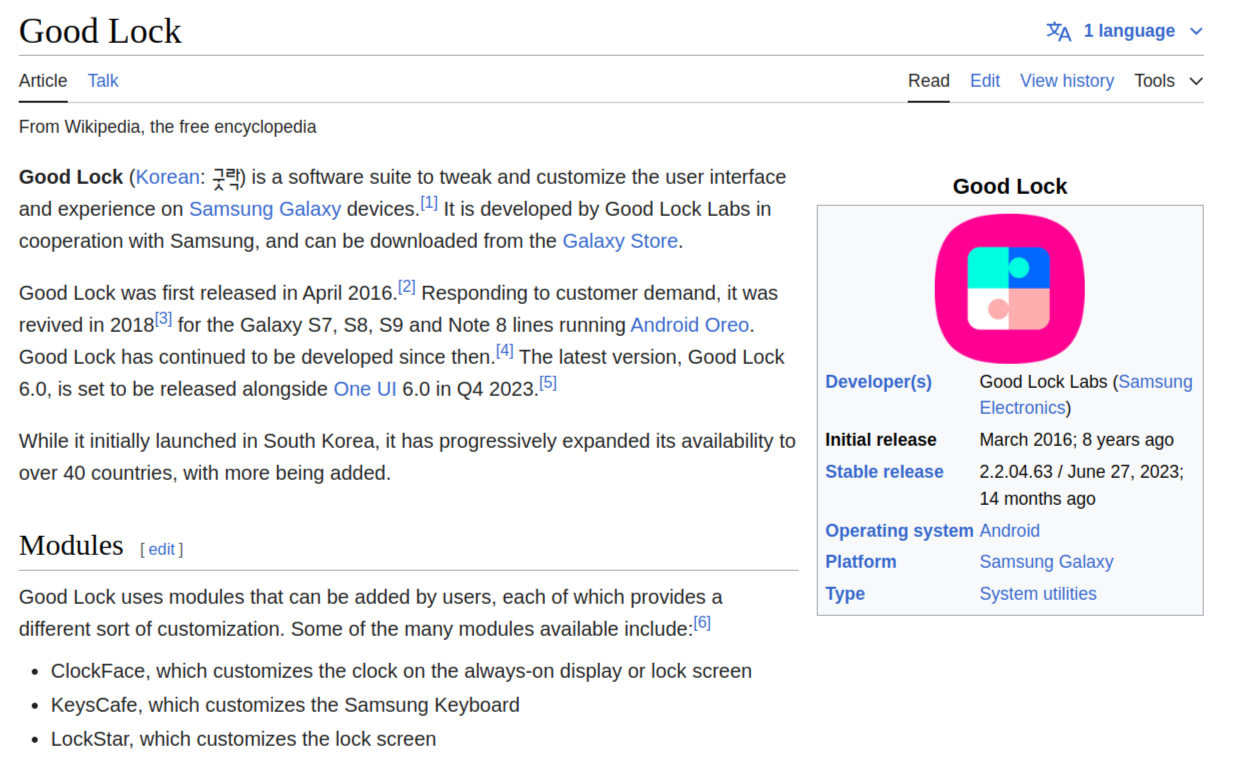This screenshot has width=1238, height=758.
Task: Jump to citation reference 6
Action: point(702,623)
